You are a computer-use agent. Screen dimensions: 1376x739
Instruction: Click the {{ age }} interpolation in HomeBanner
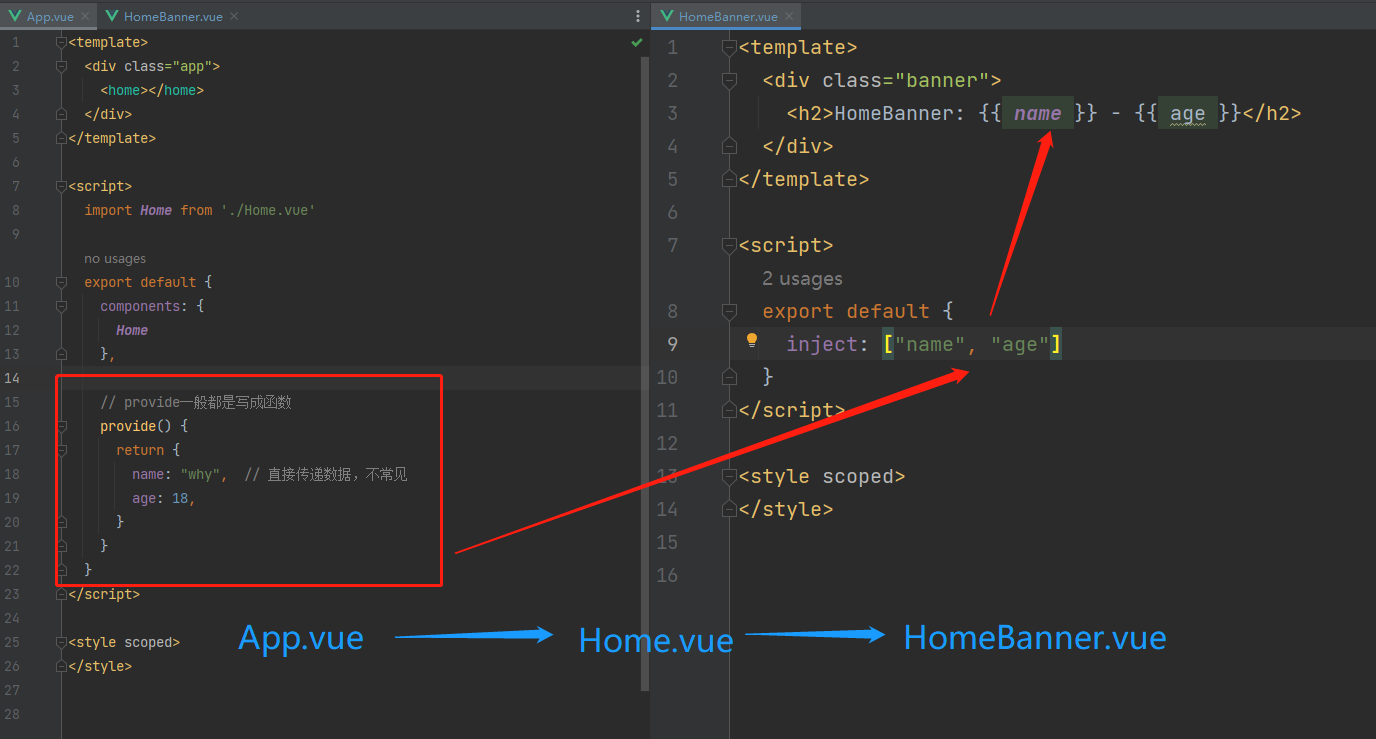[1187, 114]
